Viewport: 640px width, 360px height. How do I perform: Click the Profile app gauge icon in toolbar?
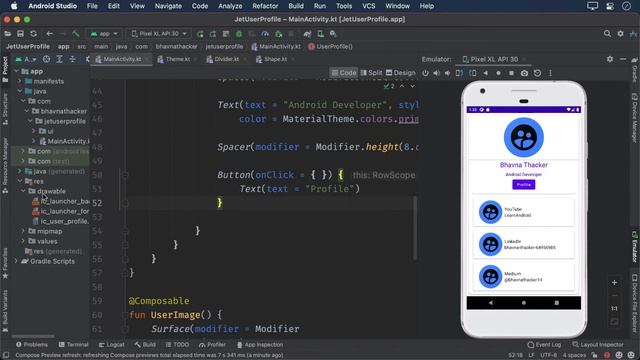(265, 34)
